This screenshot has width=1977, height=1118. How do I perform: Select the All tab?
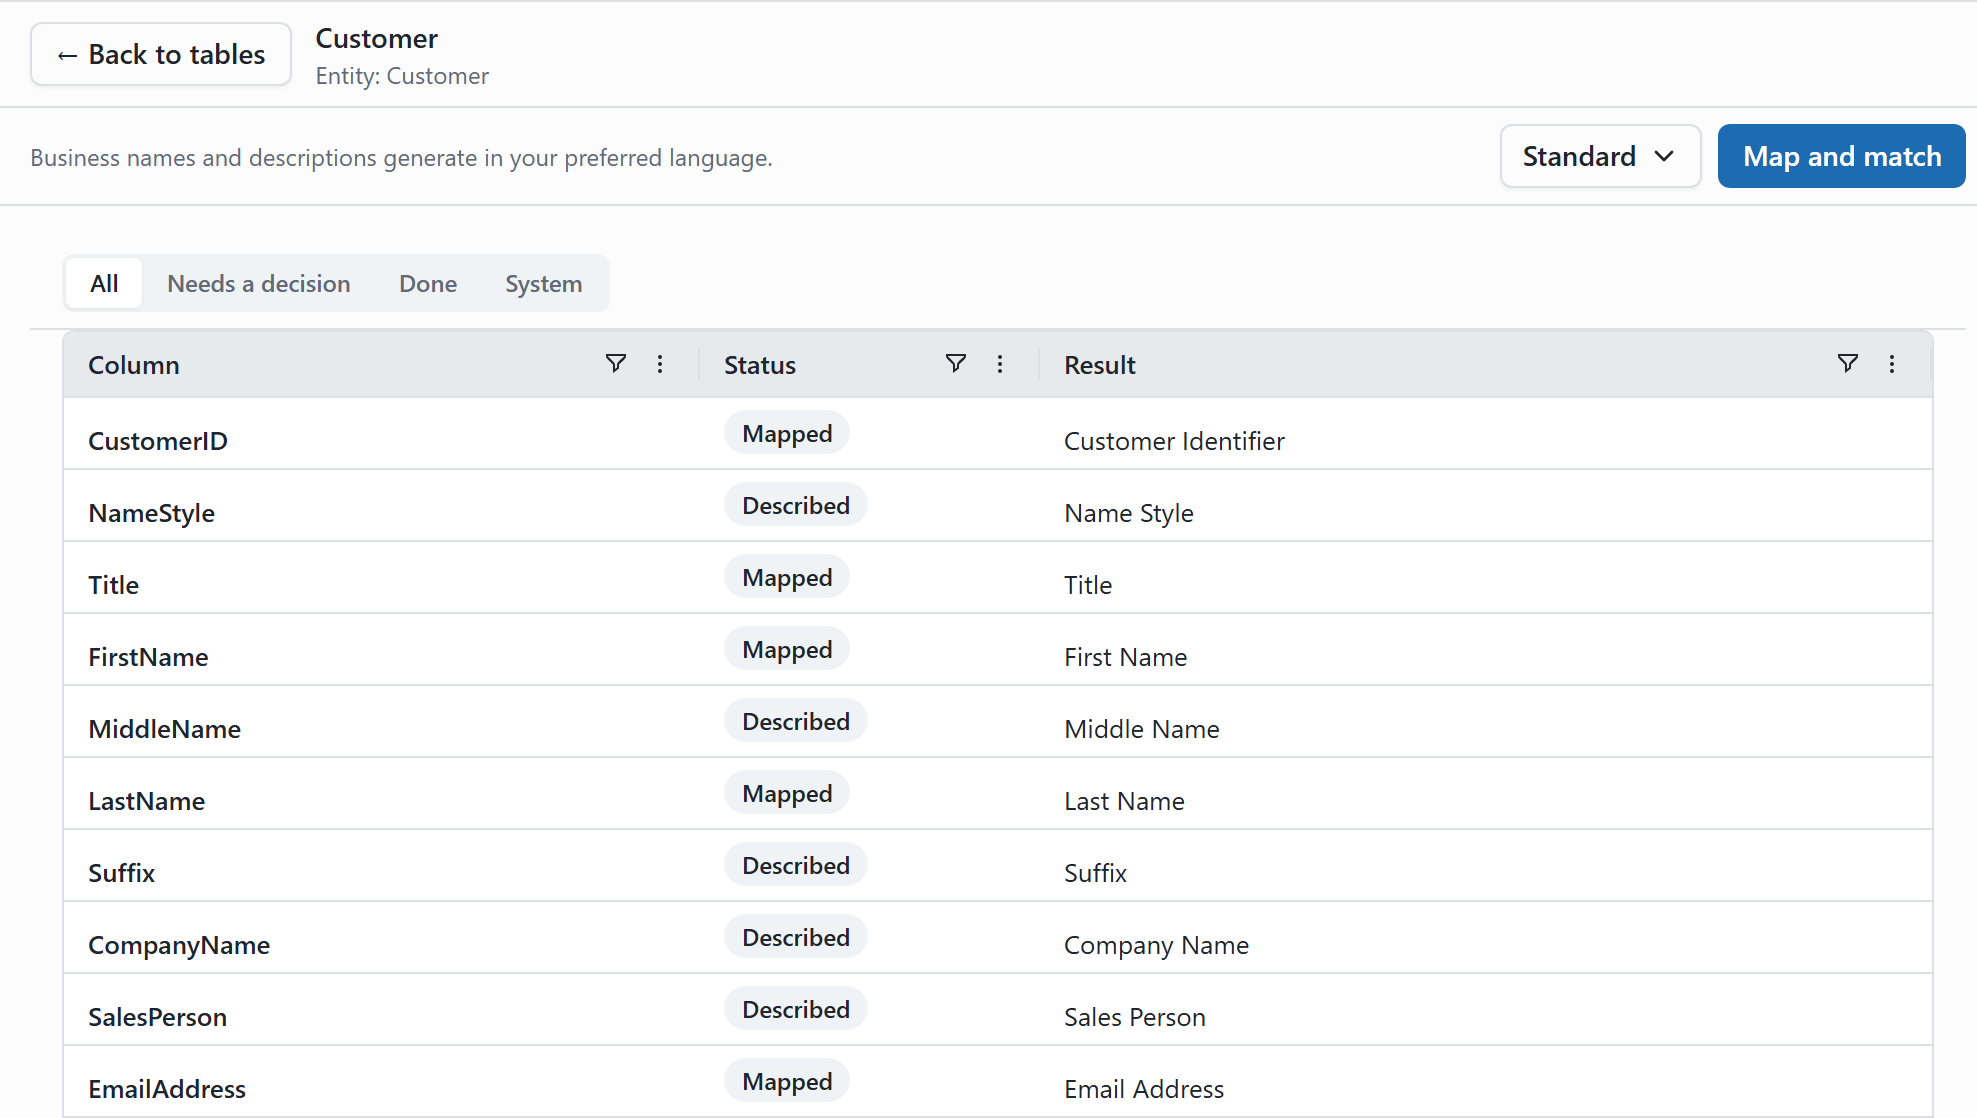104,283
